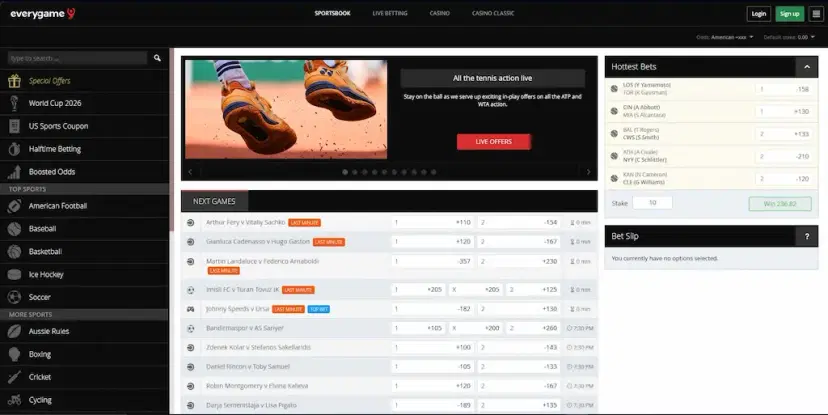Image resolution: width=828 pixels, height=415 pixels.
Task: Bet -167 on Hugo Gaston
Action: [x=519, y=242]
